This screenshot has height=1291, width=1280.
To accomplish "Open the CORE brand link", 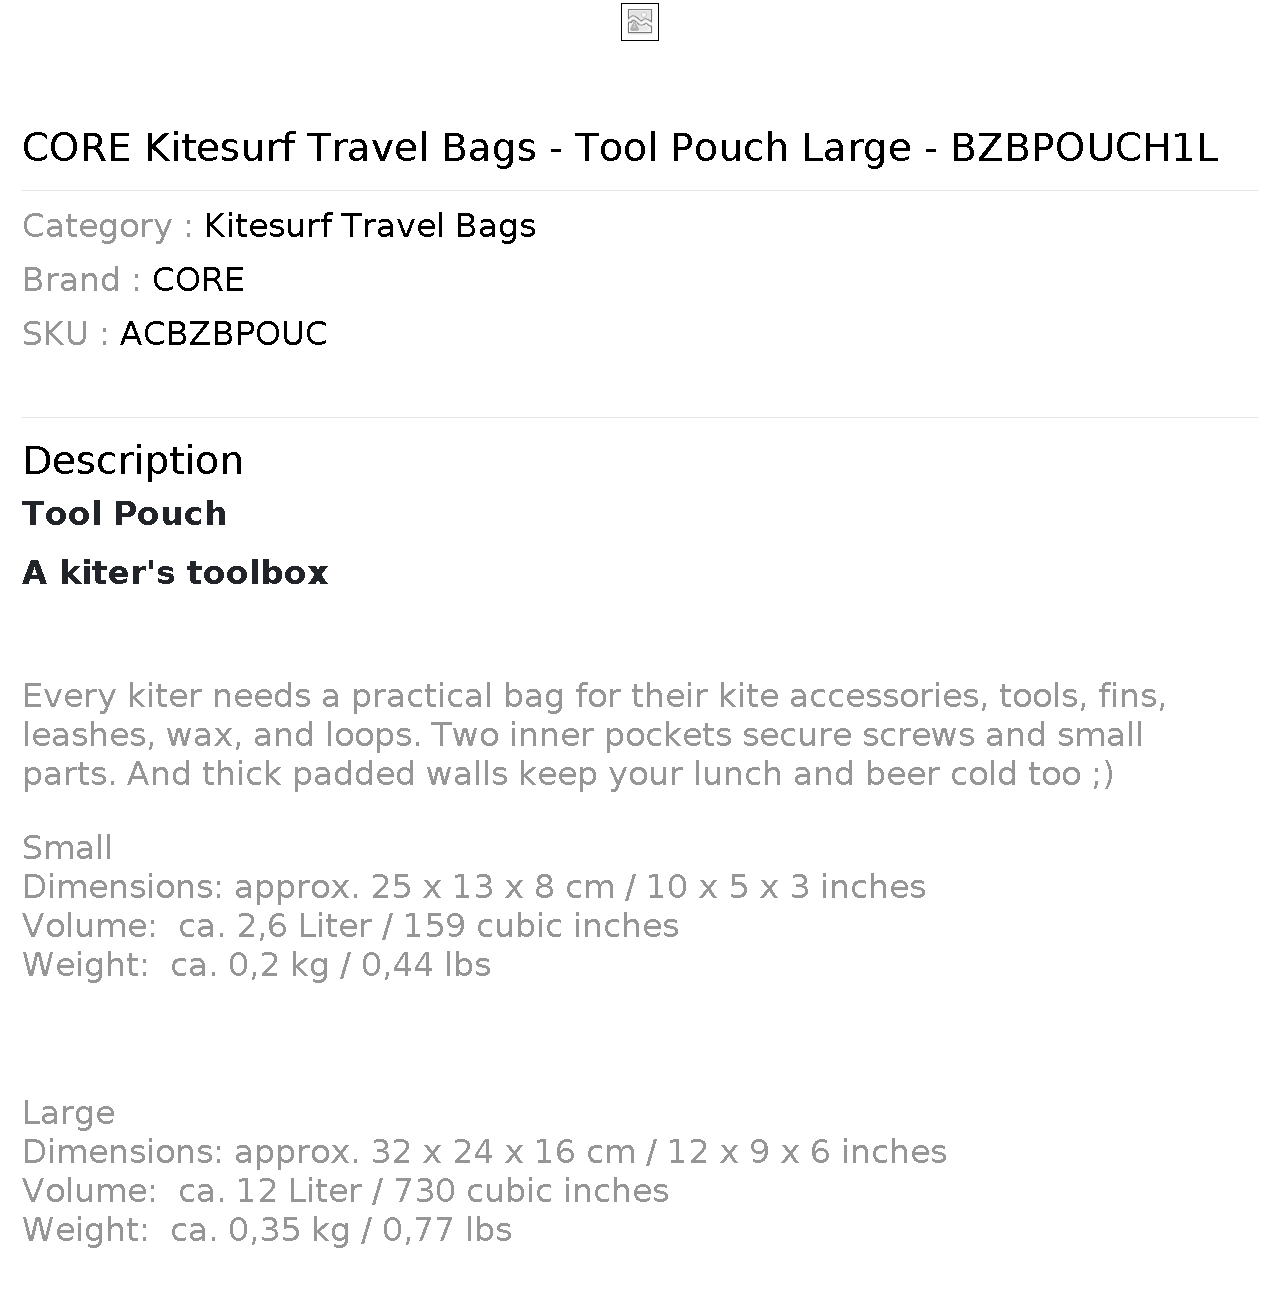I will coord(198,280).
